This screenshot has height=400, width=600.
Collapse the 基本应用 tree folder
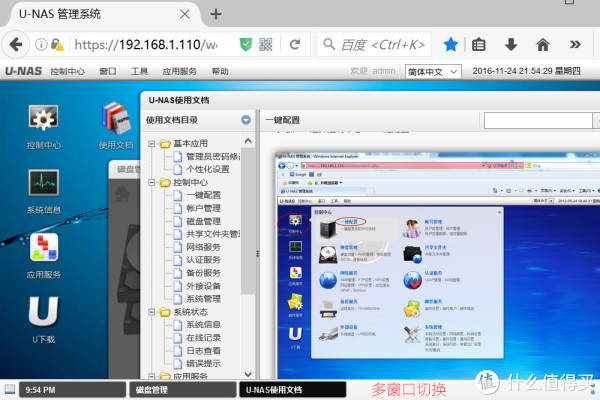(152, 144)
